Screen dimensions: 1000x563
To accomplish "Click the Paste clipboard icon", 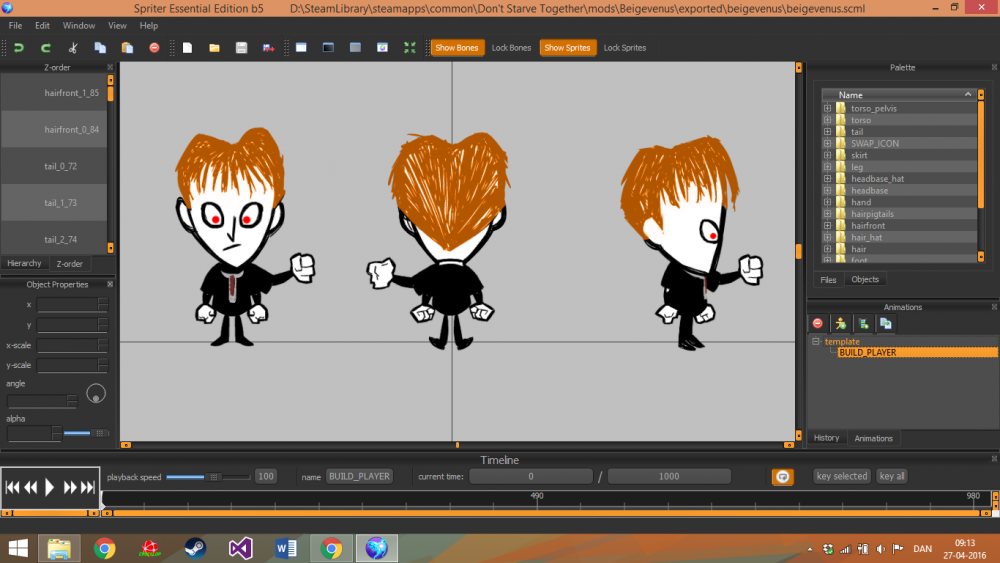I will (x=127, y=48).
